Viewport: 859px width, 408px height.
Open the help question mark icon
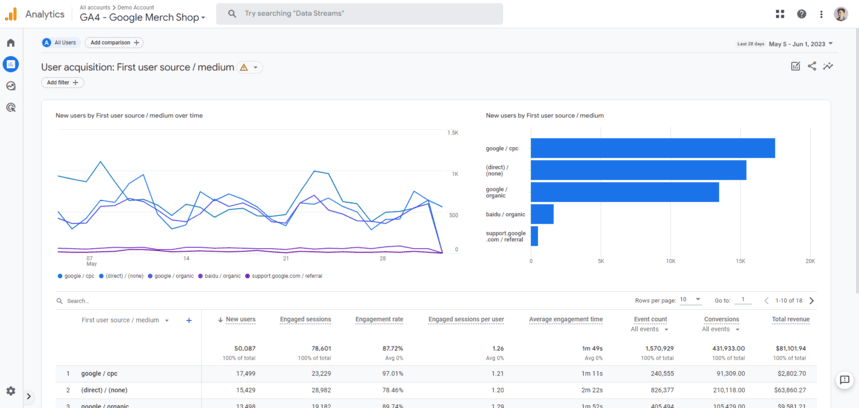coord(801,14)
